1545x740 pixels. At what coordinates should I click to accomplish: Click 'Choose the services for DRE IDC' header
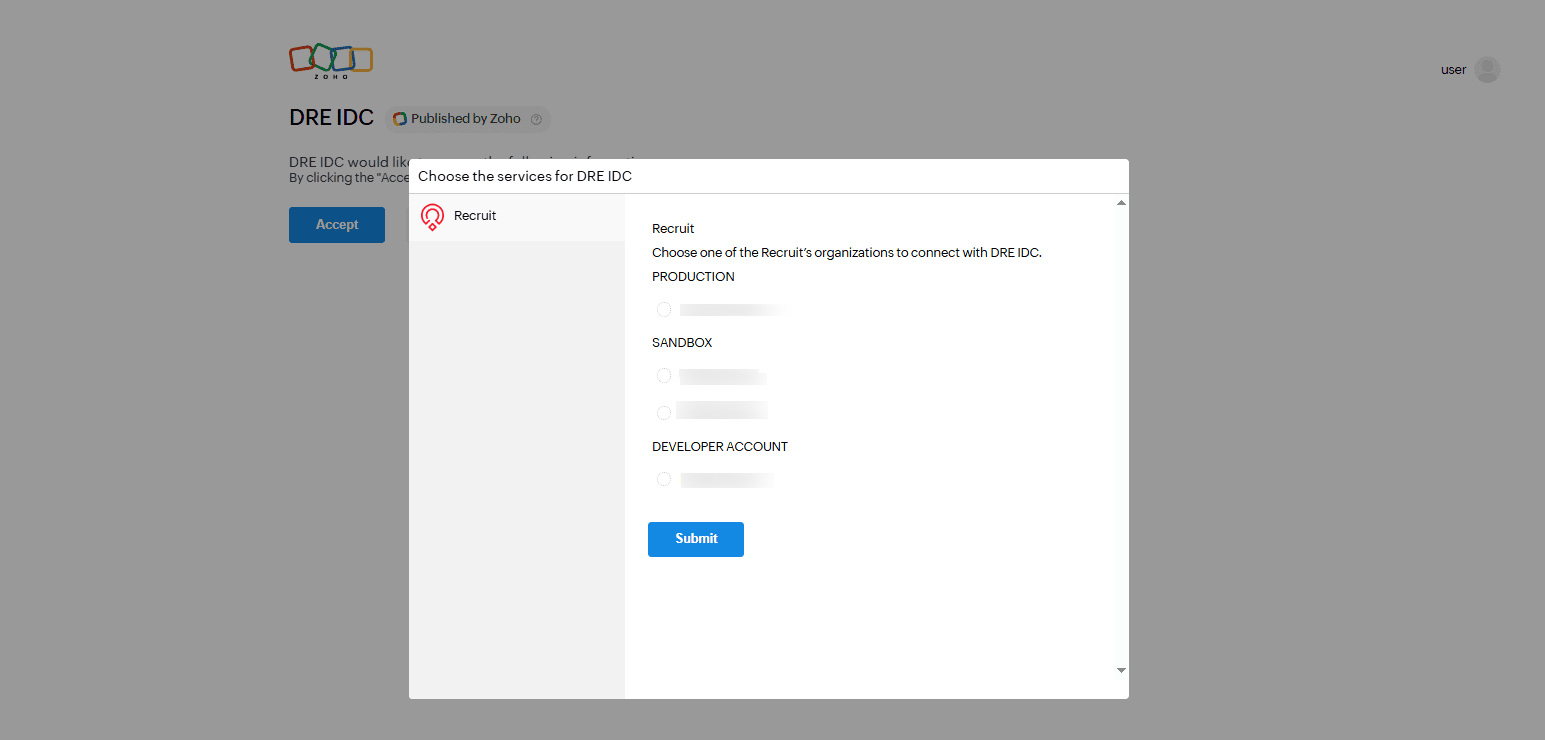point(525,176)
